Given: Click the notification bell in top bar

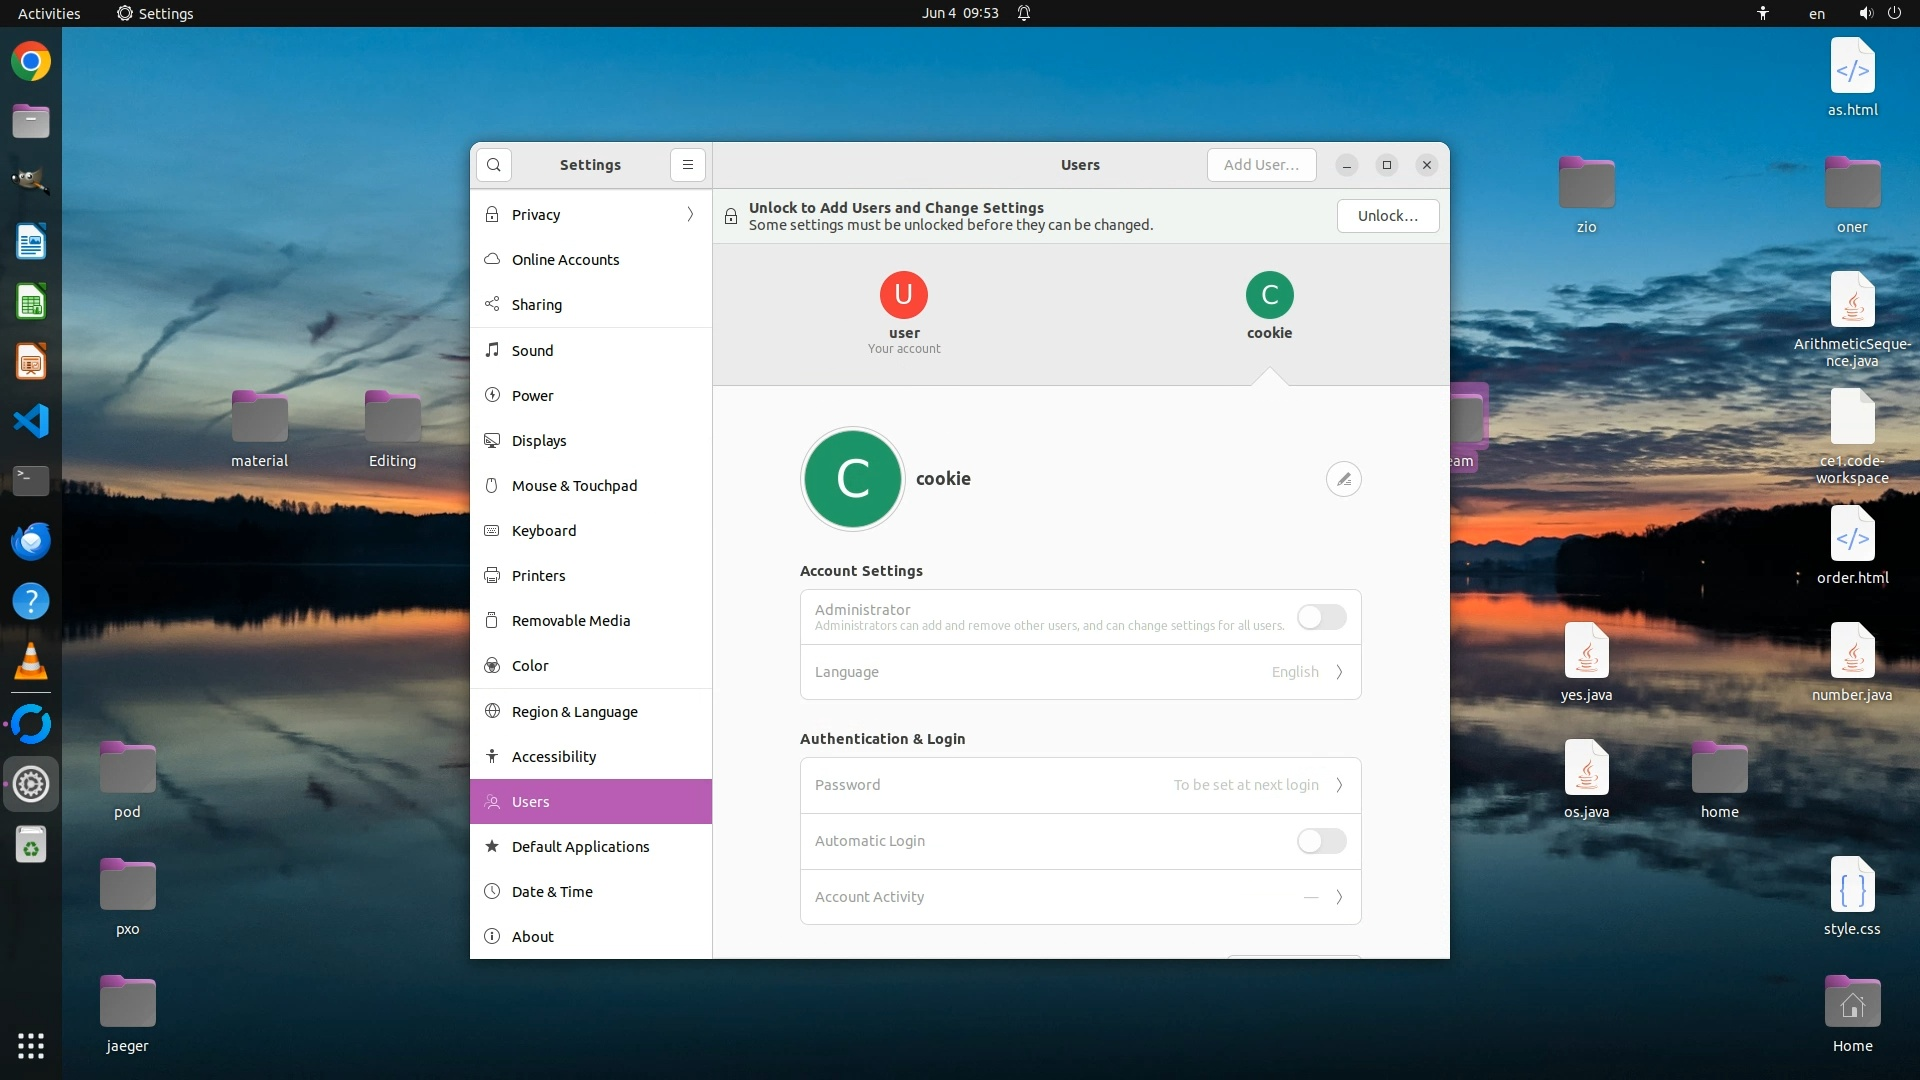Looking at the screenshot, I should point(1024,13).
